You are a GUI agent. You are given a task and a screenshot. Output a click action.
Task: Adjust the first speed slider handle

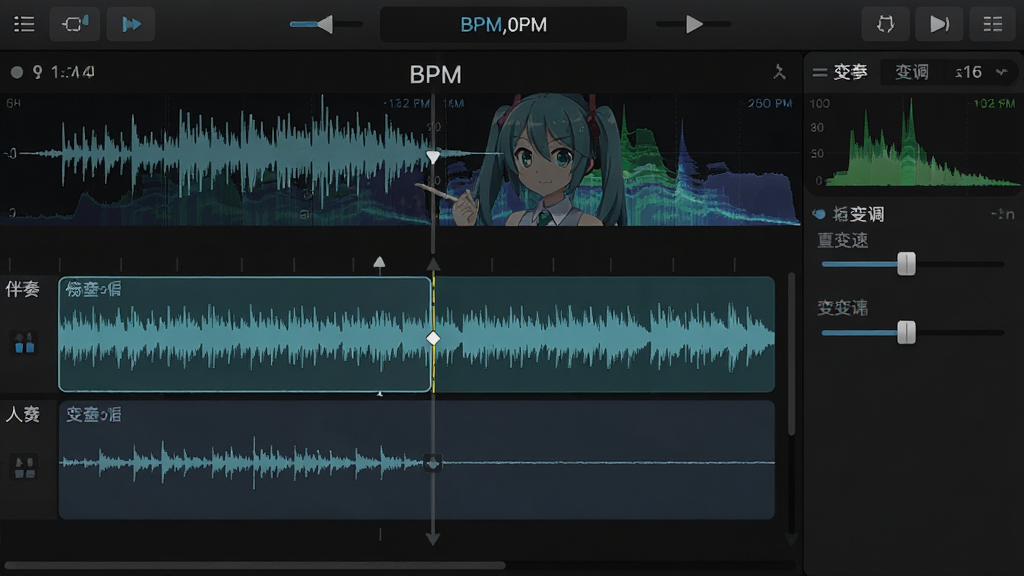pos(906,264)
